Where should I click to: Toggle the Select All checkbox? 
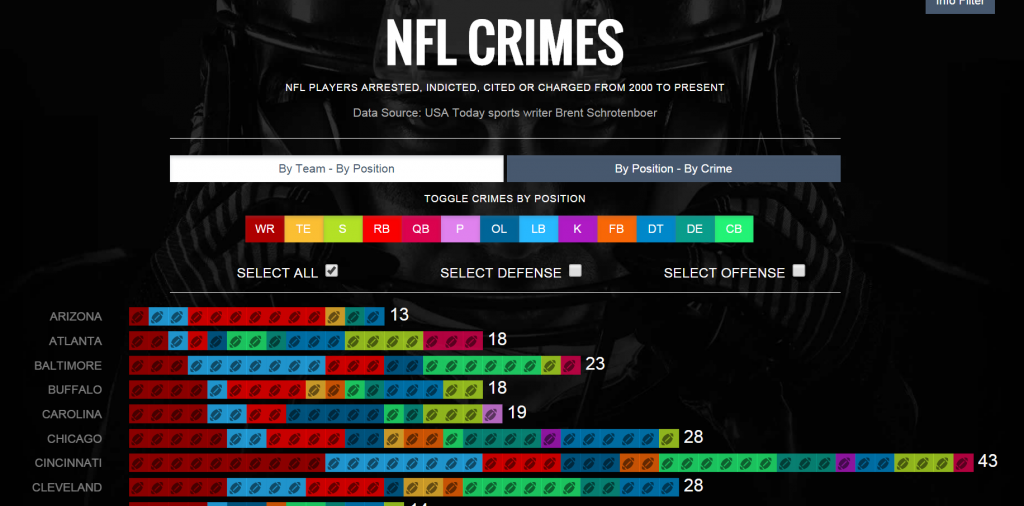point(332,271)
